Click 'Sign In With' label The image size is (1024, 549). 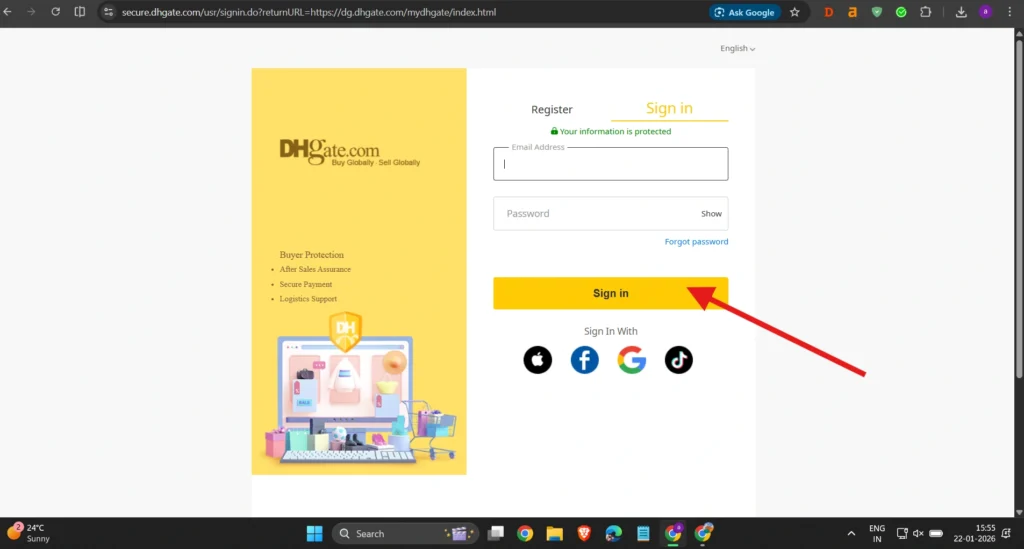pos(611,331)
